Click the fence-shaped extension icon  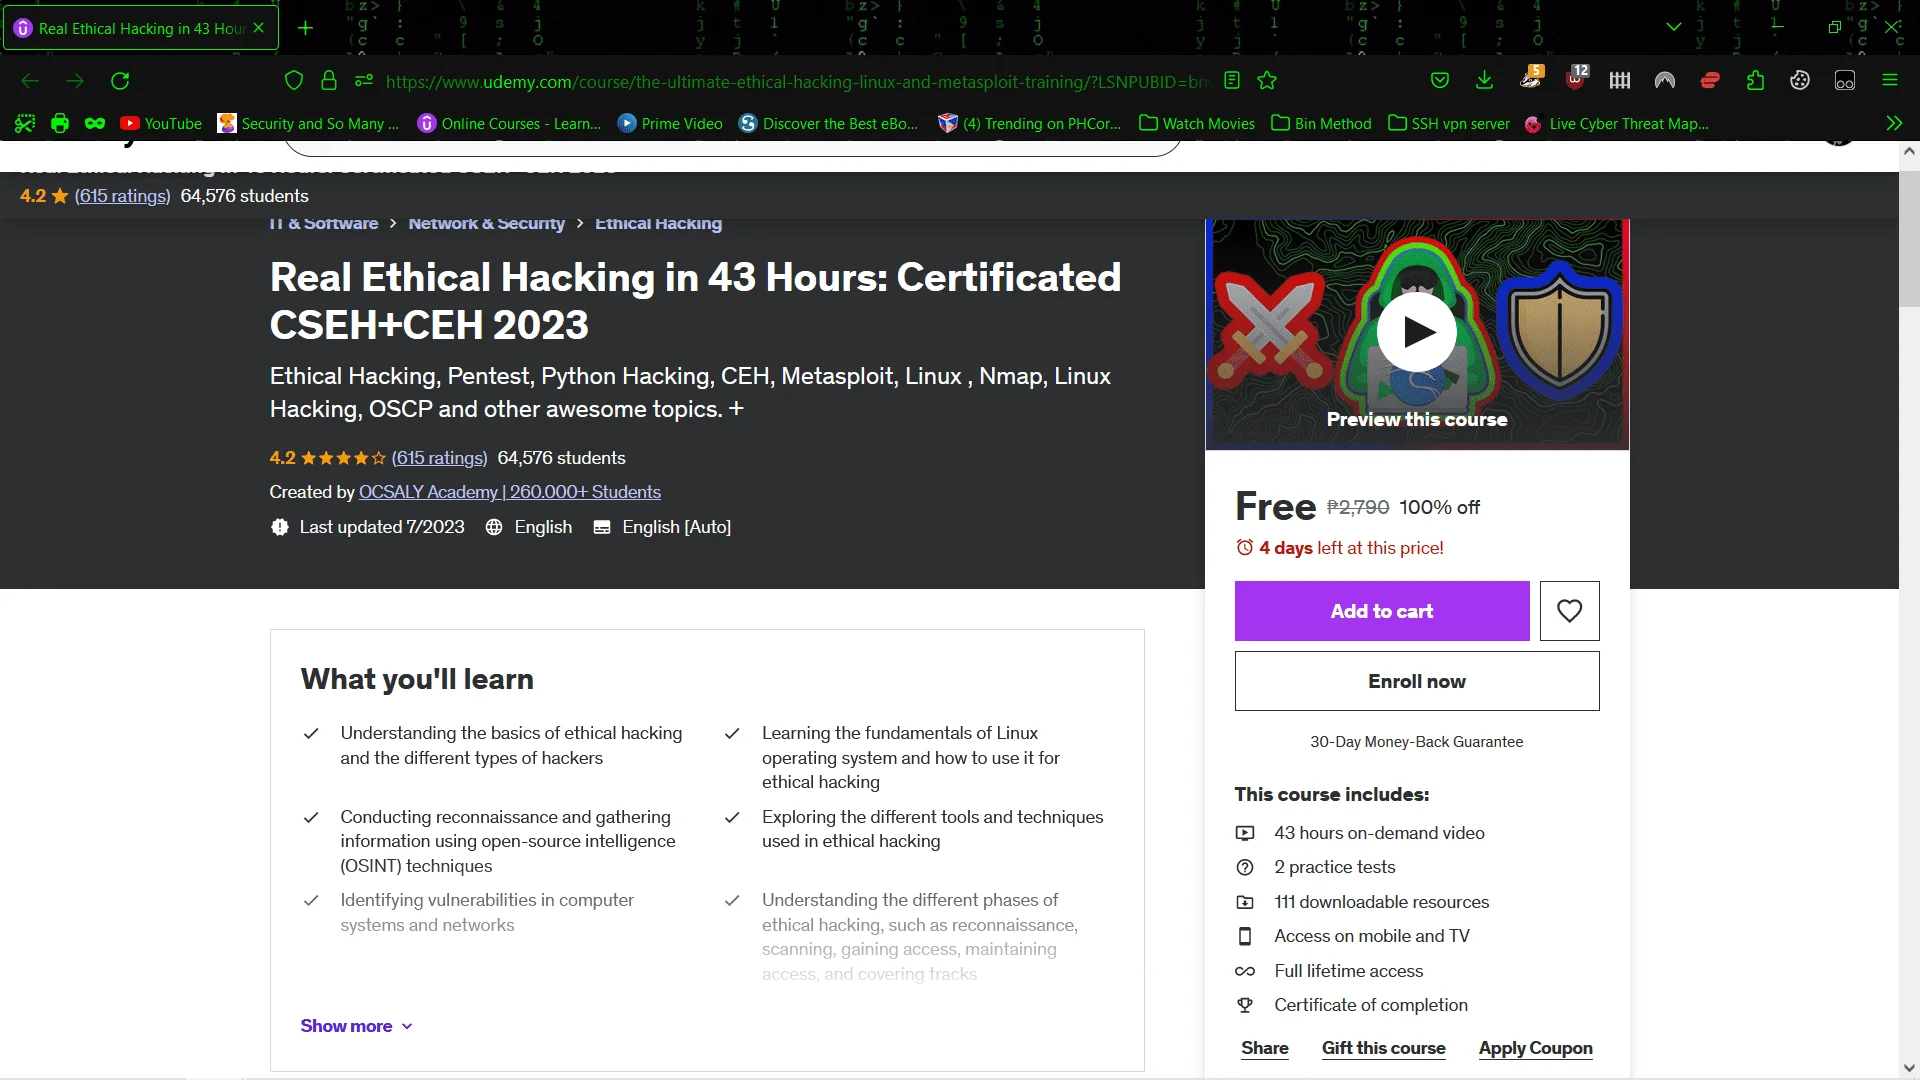coord(1620,81)
